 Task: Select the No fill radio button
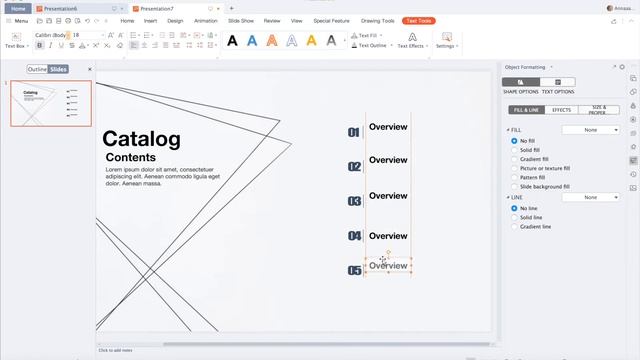(x=514, y=141)
